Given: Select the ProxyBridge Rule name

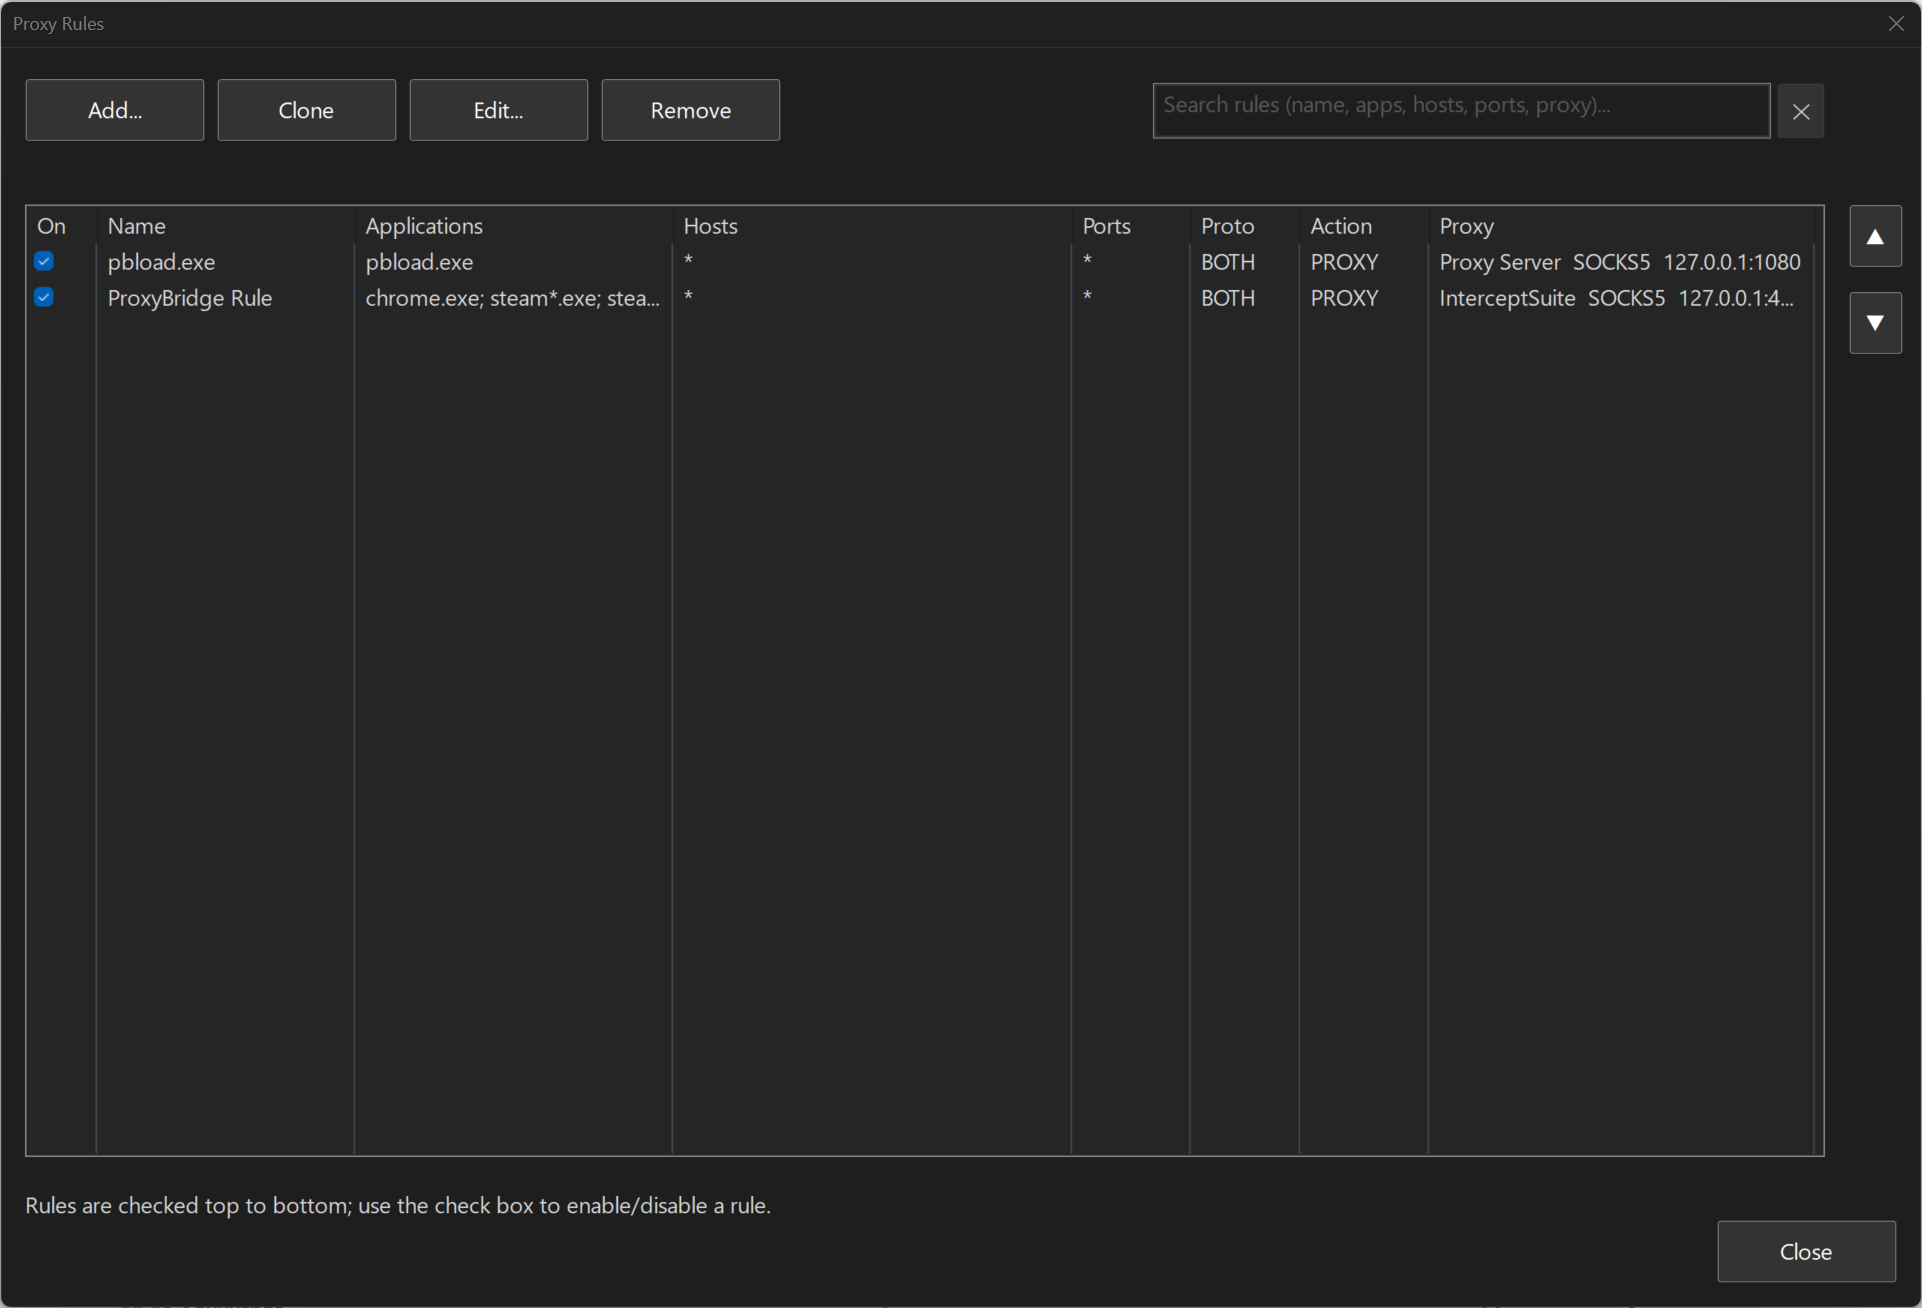Looking at the screenshot, I should pyautogui.click(x=190, y=298).
